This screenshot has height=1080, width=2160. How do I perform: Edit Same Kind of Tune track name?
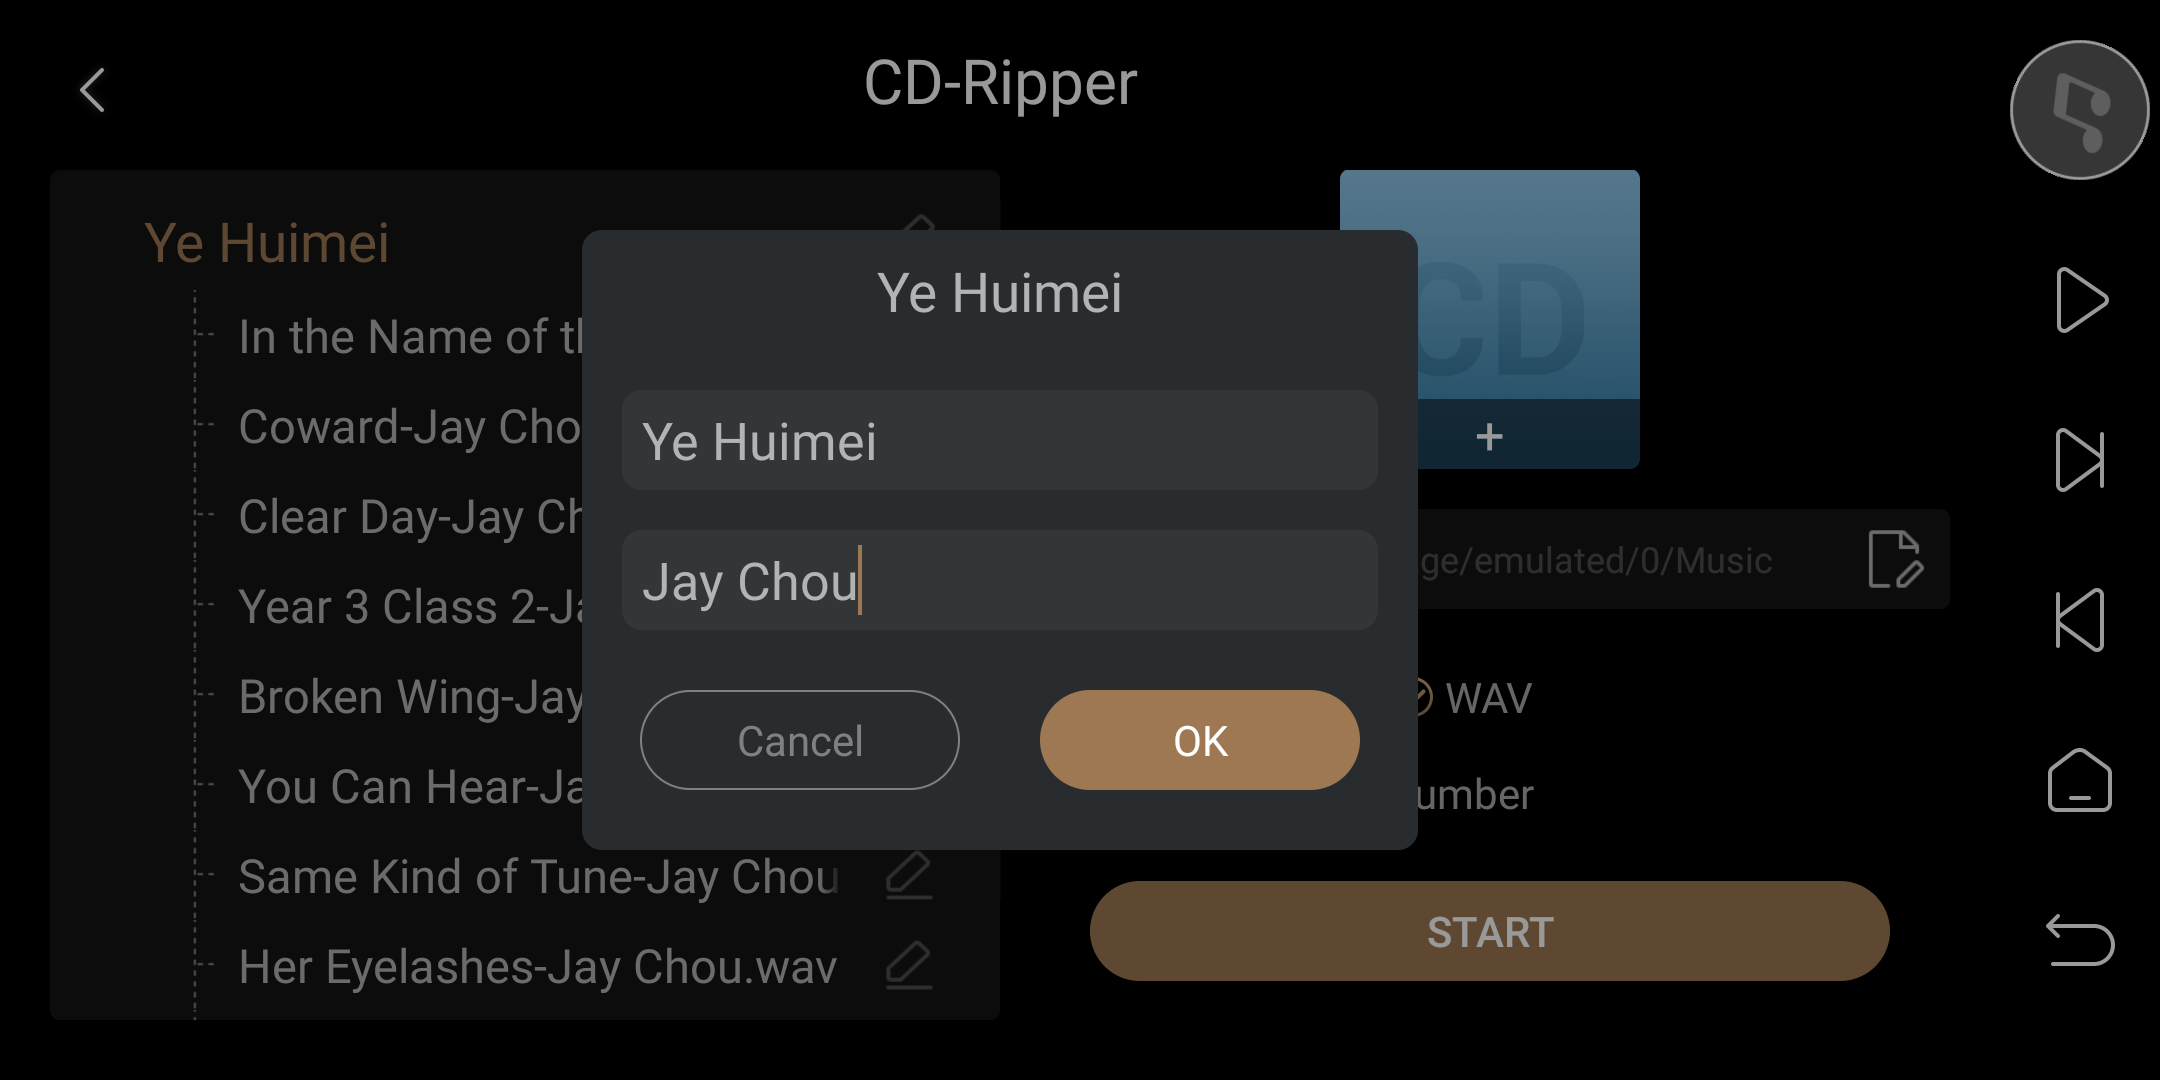pos(909,876)
